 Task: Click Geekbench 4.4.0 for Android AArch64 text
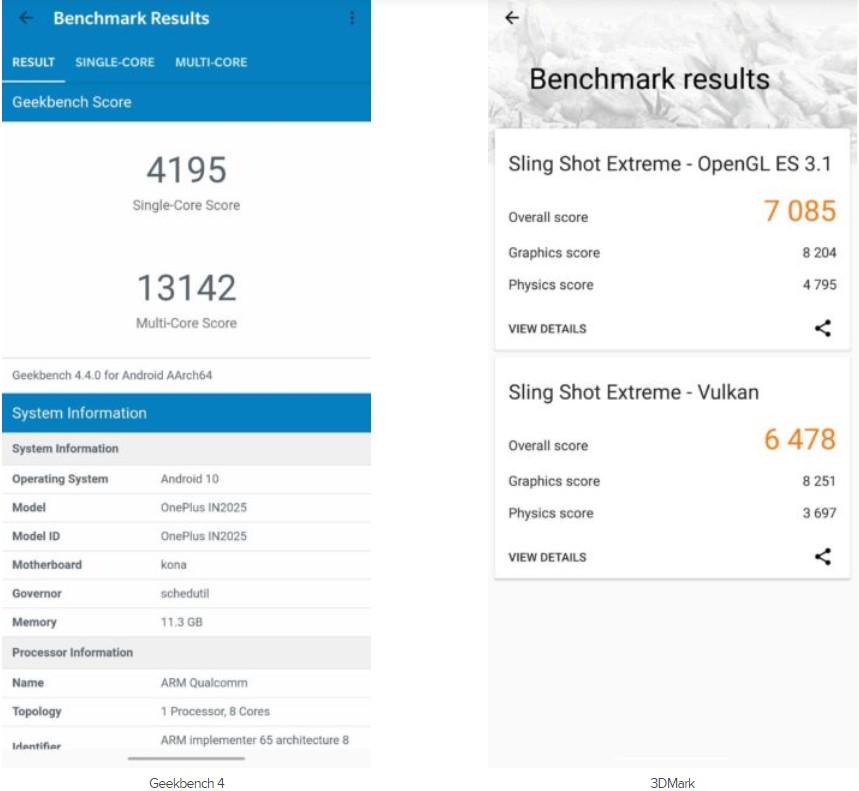(x=112, y=375)
